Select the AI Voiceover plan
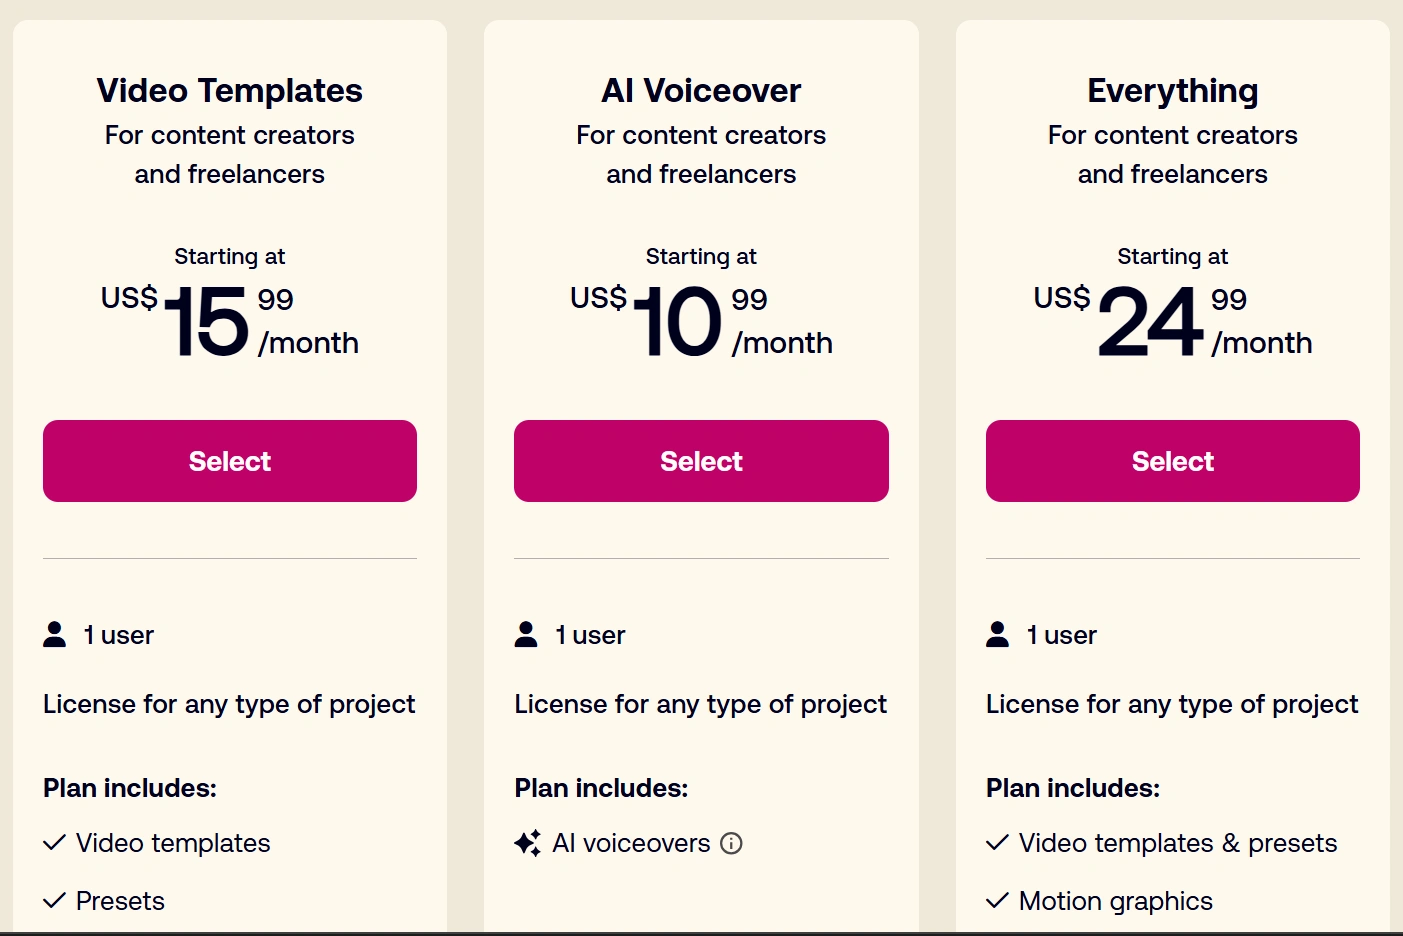Viewport: 1403px width, 936px height. click(x=701, y=461)
